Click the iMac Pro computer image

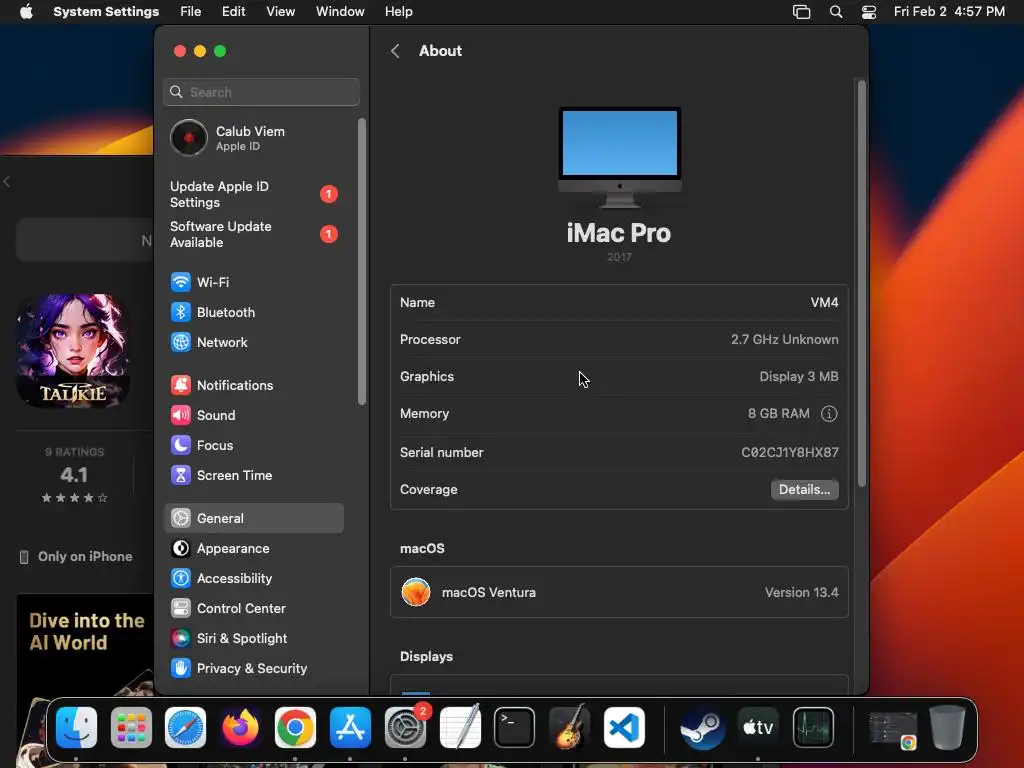click(x=620, y=157)
